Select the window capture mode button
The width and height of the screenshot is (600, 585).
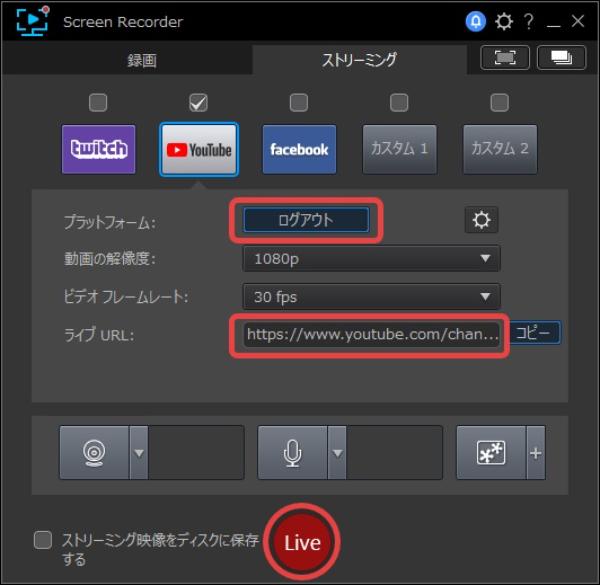(561, 57)
